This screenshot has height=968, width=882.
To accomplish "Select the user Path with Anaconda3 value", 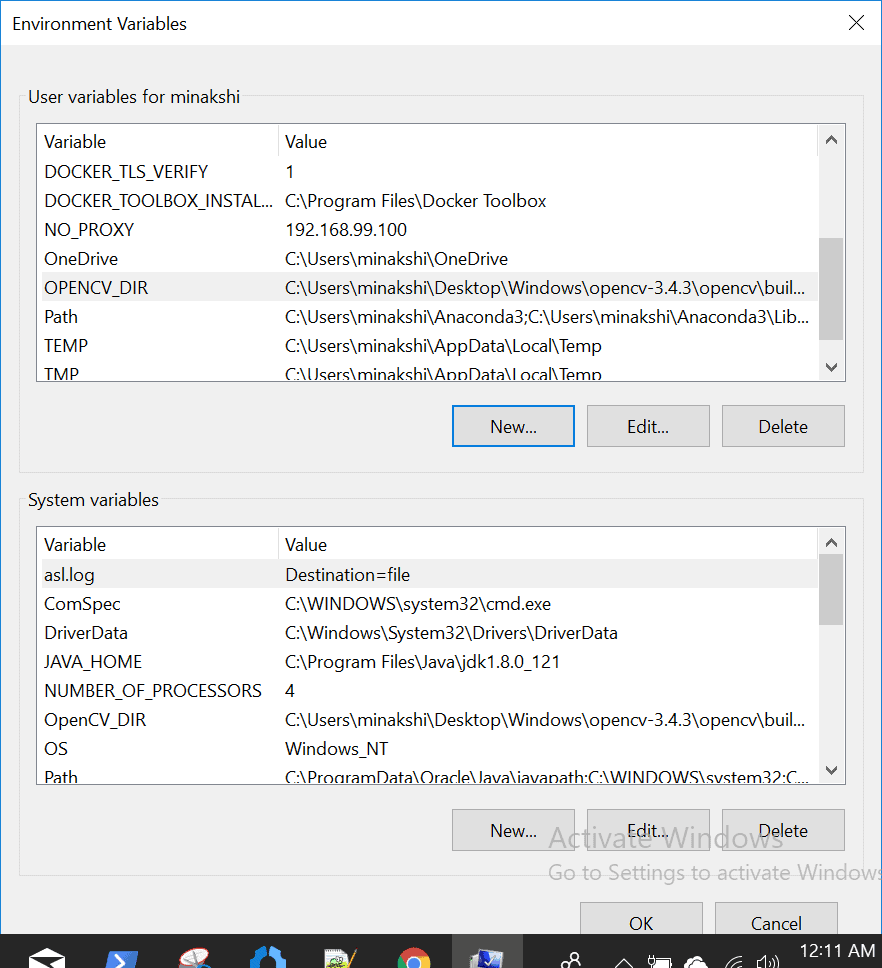I will point(430,316).
